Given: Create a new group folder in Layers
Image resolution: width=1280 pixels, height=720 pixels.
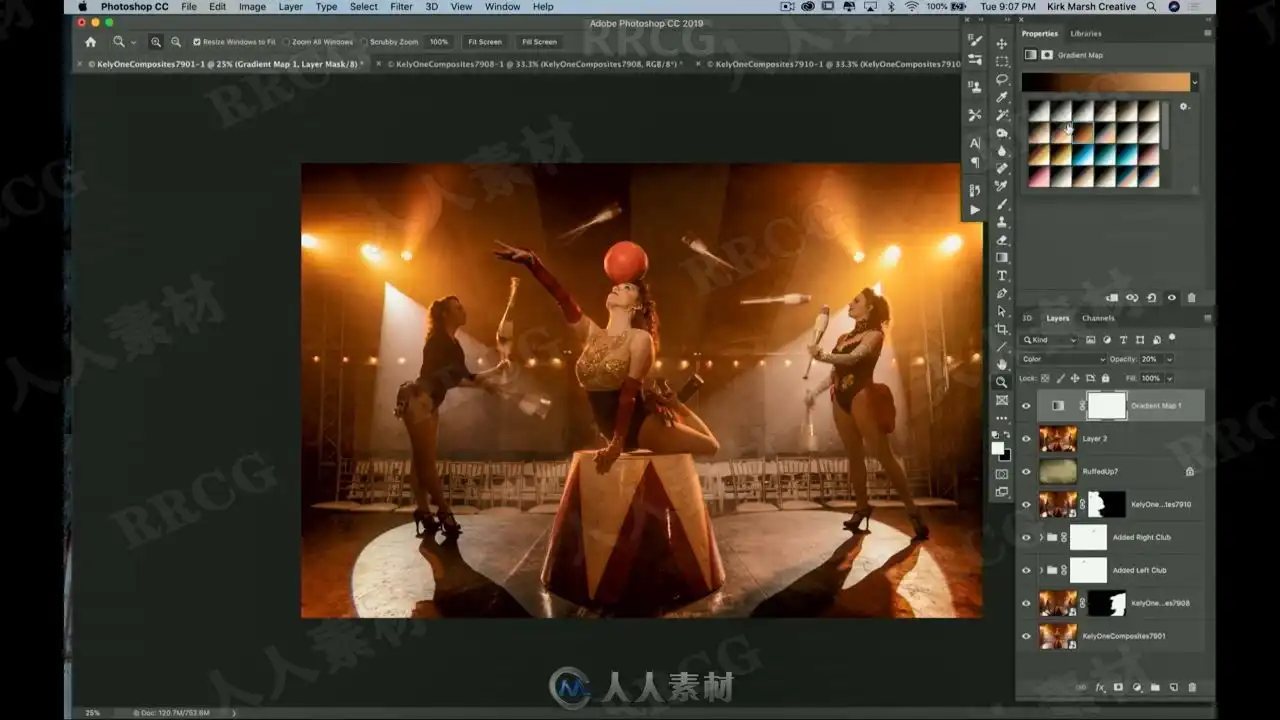Looking at the screenshot, I should pos(1155,688).
